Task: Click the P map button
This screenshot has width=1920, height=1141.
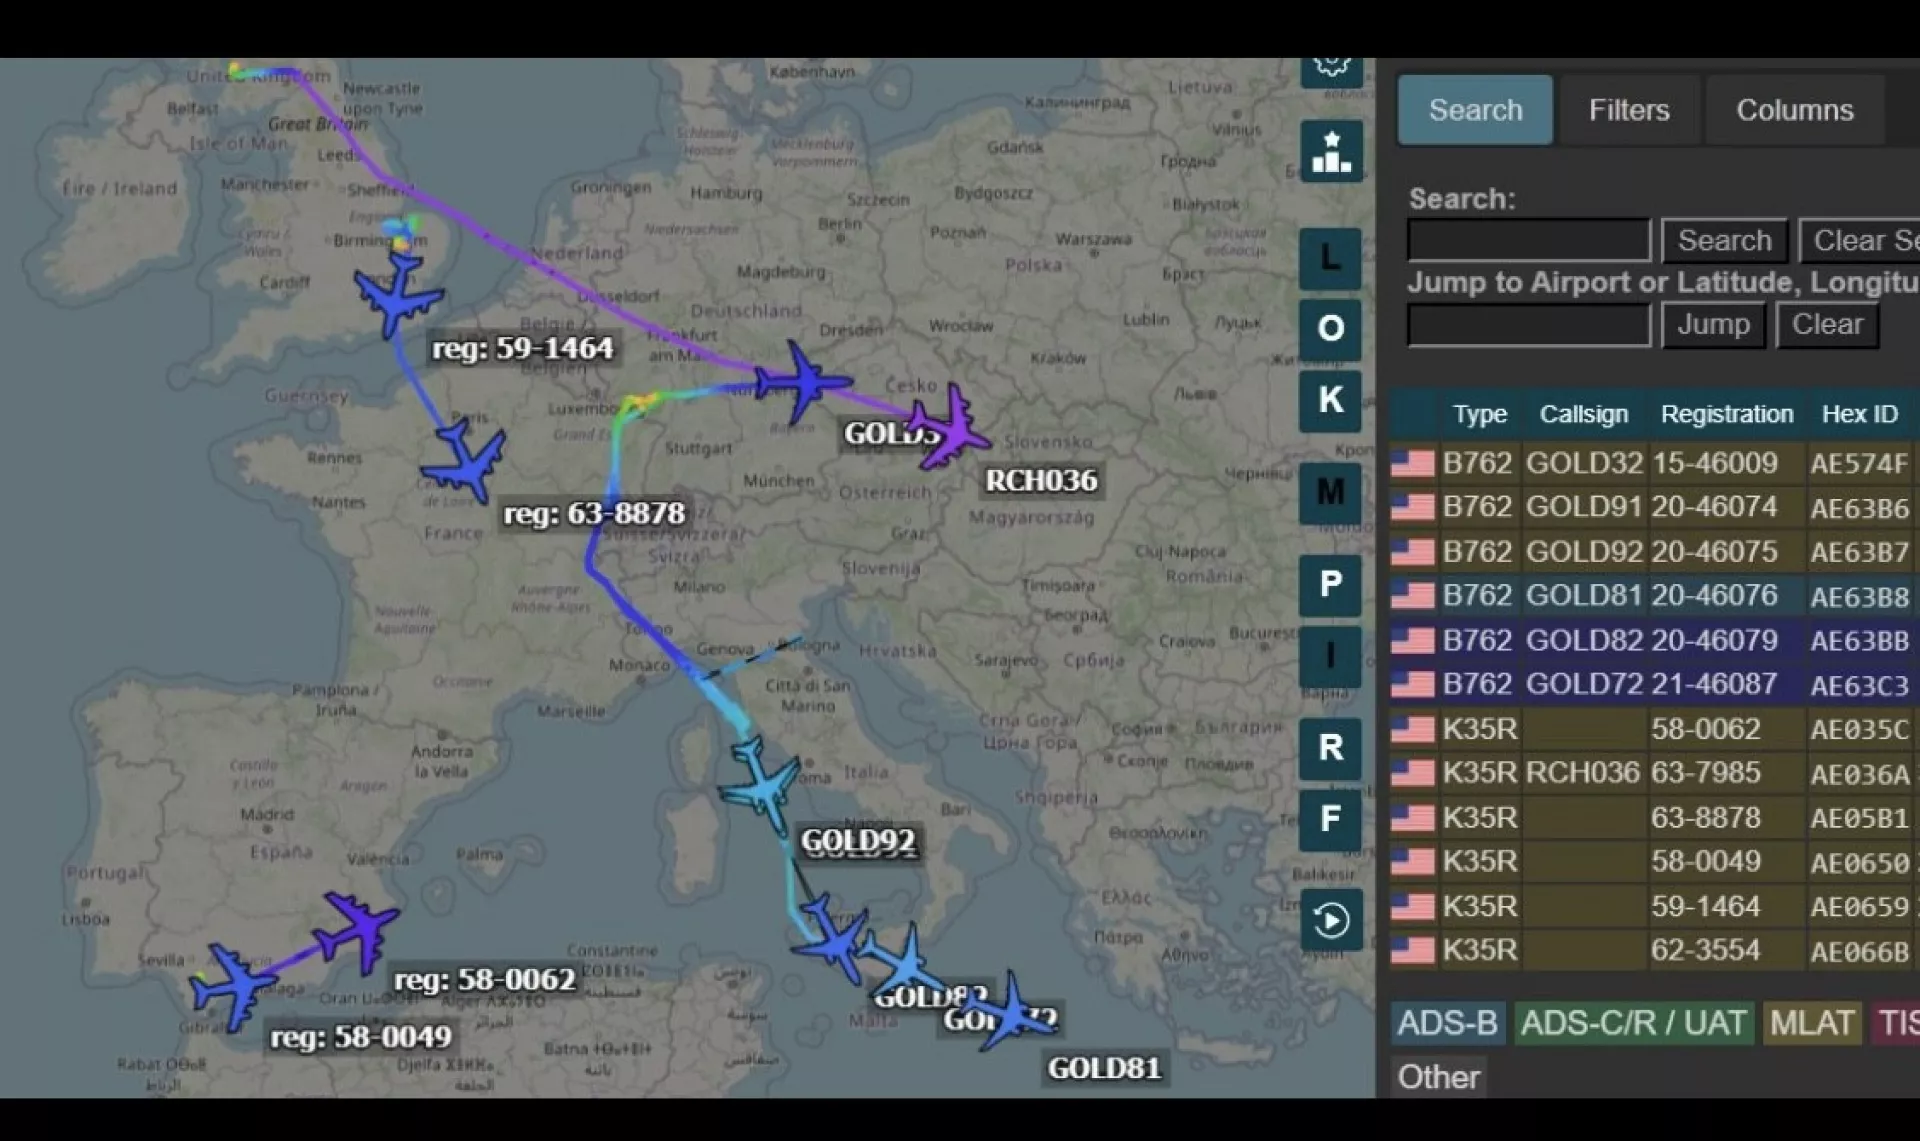Action: pyautogui.click(x=1330, y=584)
